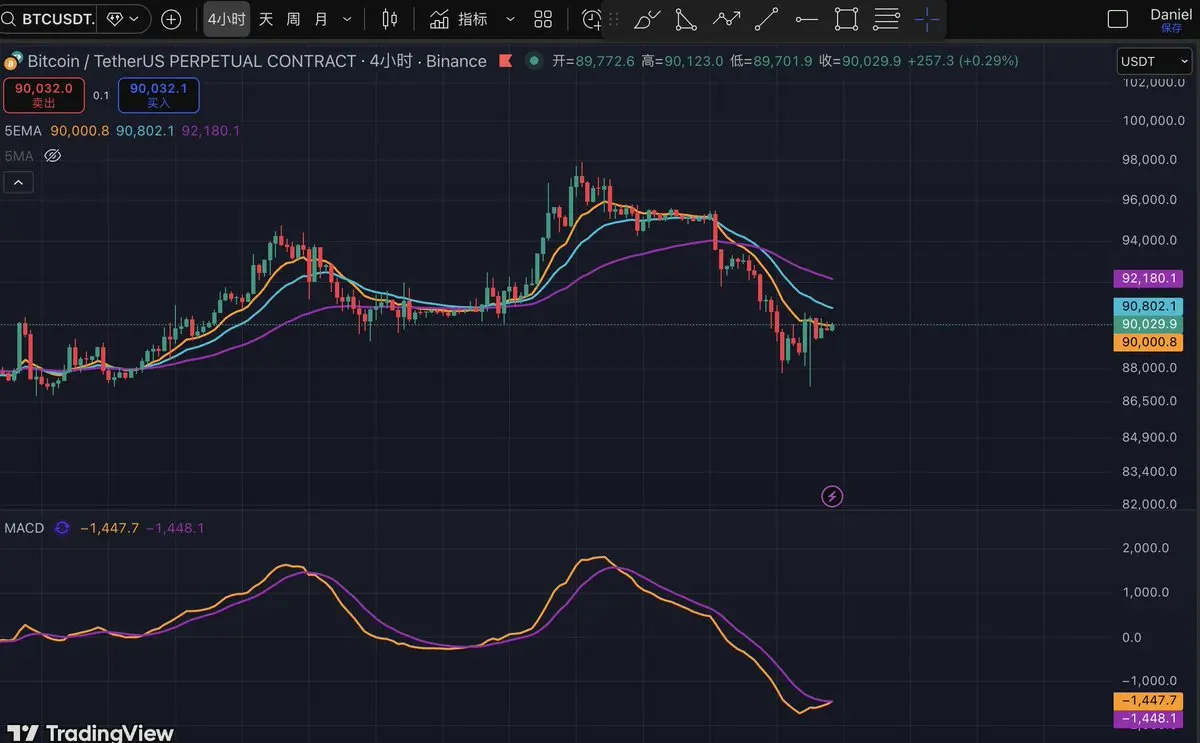Grab the drawing toolbar drag handle
The image size is (1200, 743).
pyautogui.click(x=613, y=19)
